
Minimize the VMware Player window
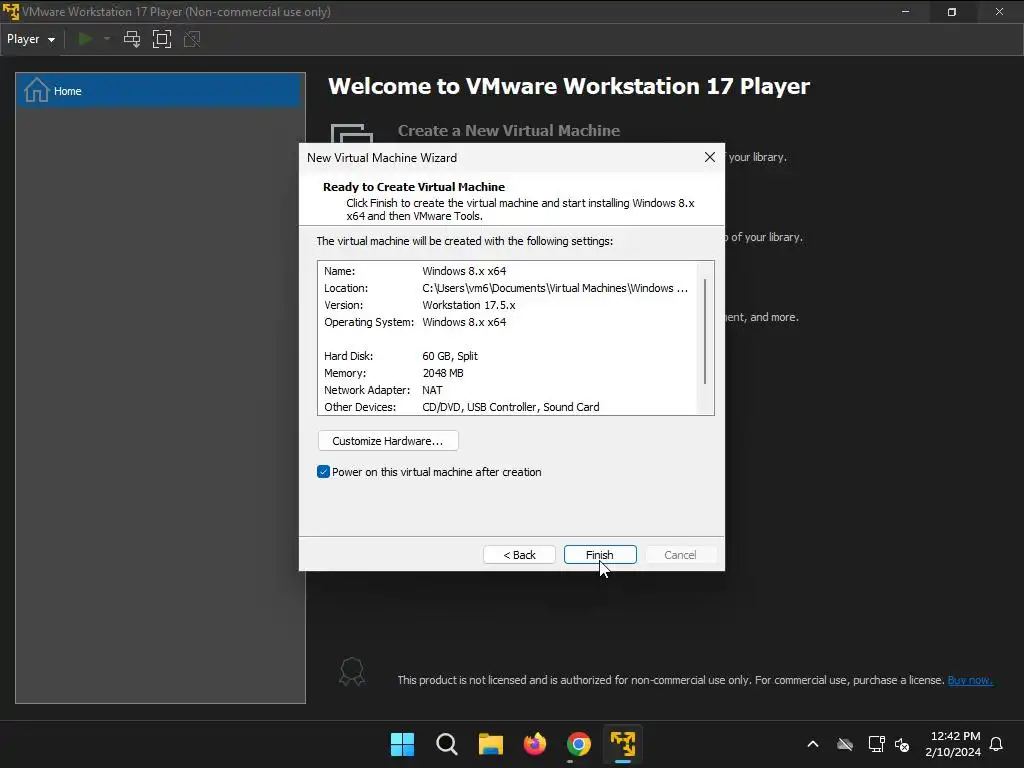click(905, 12)
